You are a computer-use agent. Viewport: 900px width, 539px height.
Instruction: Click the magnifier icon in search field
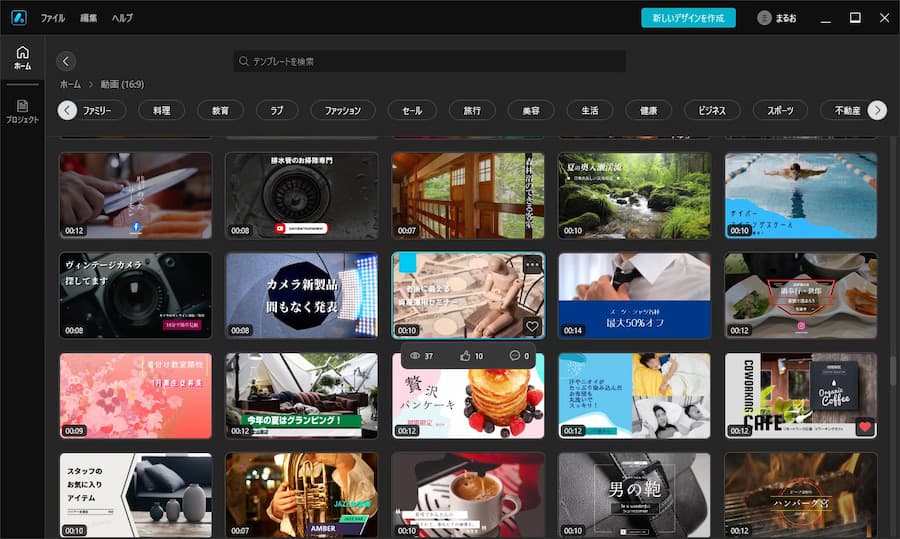pos(243,61)
